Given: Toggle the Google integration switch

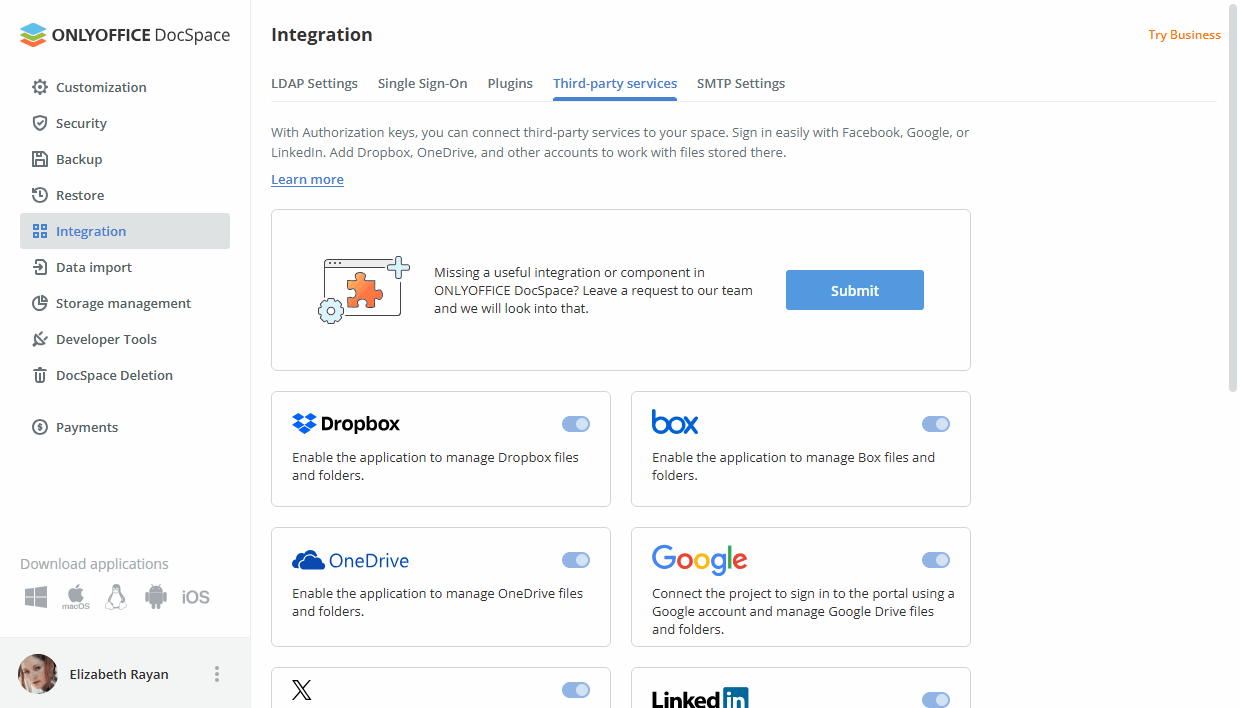Looking at the screenshot, I should point(936,560).
